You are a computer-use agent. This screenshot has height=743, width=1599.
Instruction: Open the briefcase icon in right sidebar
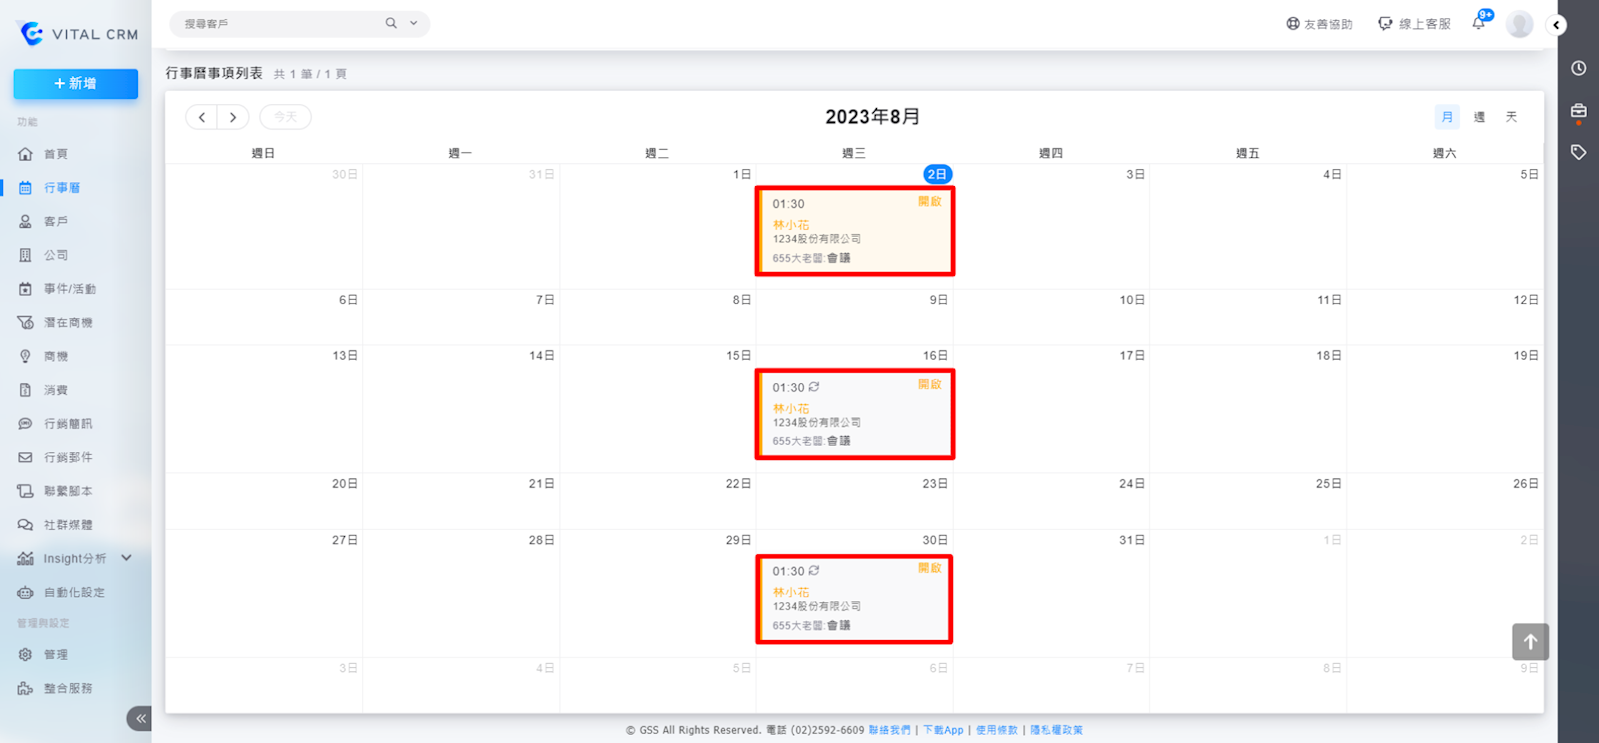click(x=1578, y=111)
